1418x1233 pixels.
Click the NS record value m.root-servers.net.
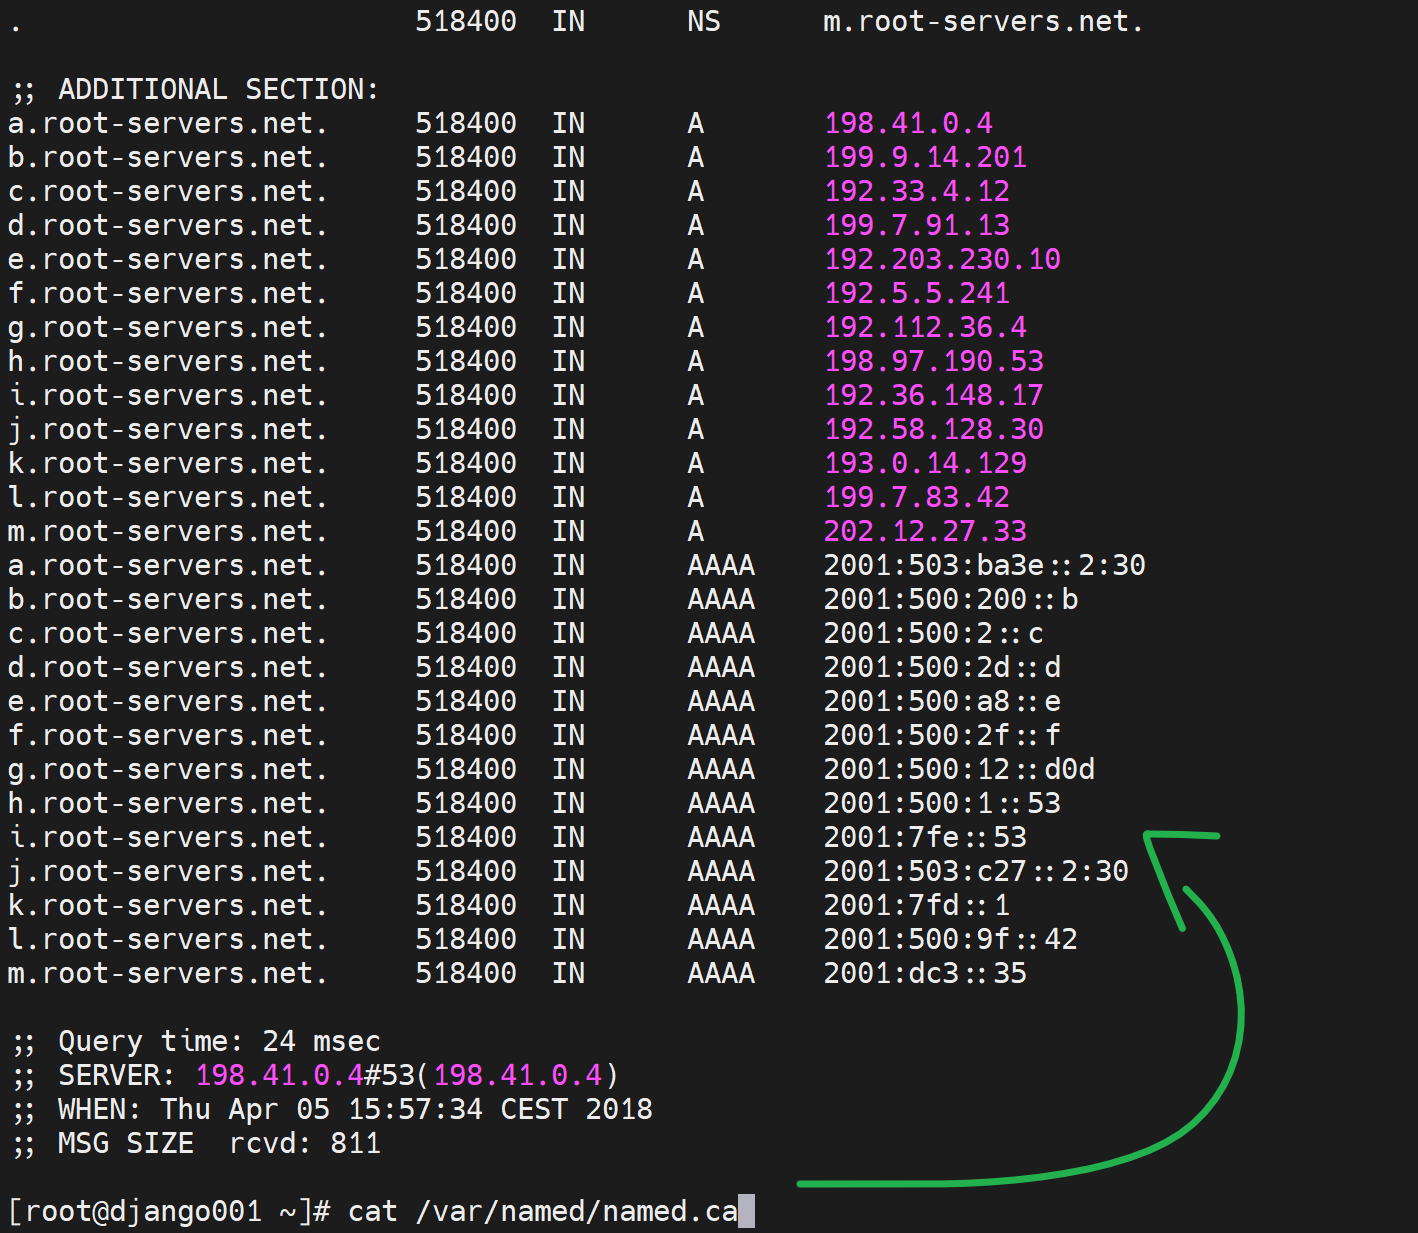[x=982, y=21]
